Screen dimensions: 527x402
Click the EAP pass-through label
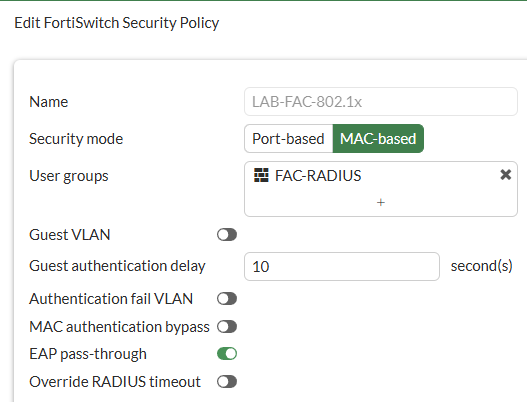(x=88, y=354)
